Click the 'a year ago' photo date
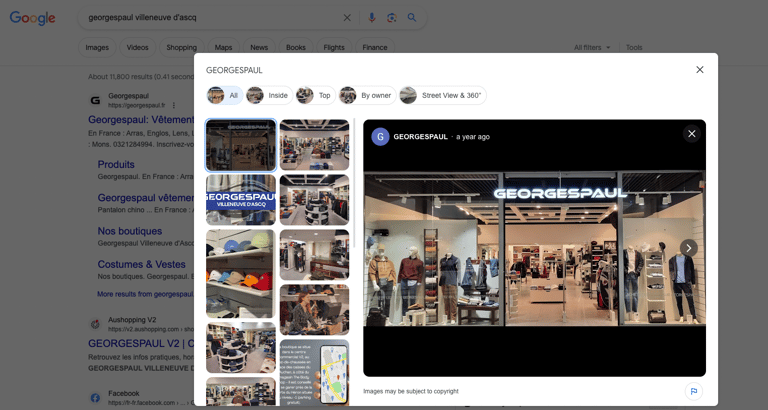 click(x=473, y=137)
